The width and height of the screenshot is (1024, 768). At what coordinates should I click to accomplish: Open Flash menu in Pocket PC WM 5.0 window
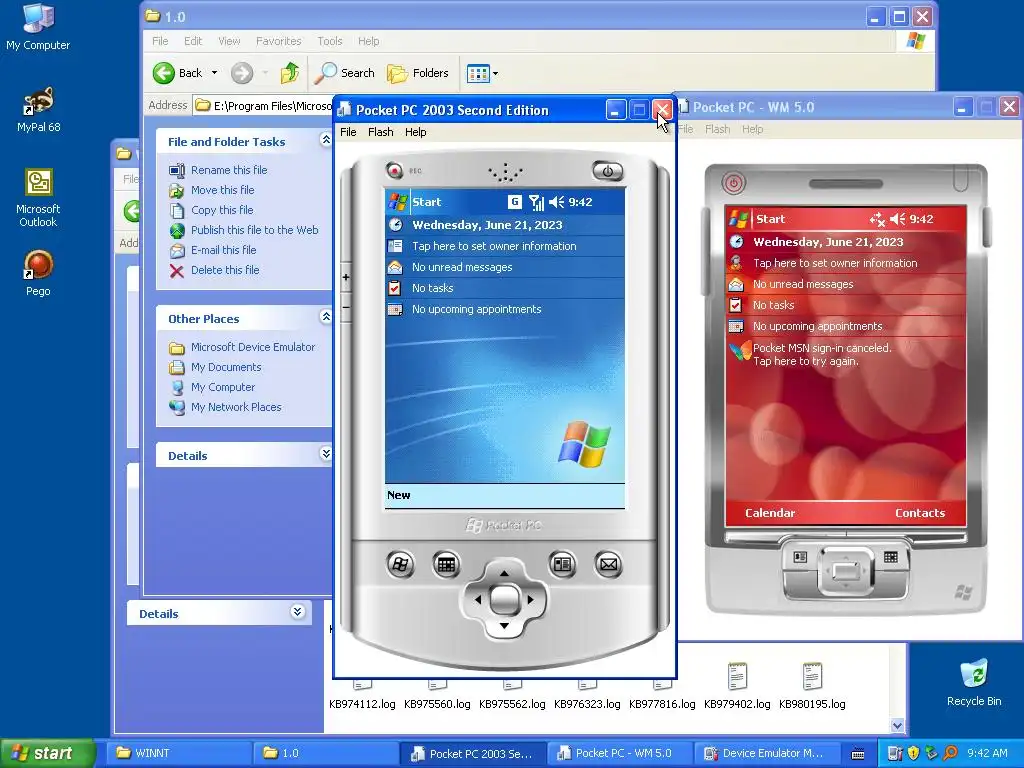717,129
